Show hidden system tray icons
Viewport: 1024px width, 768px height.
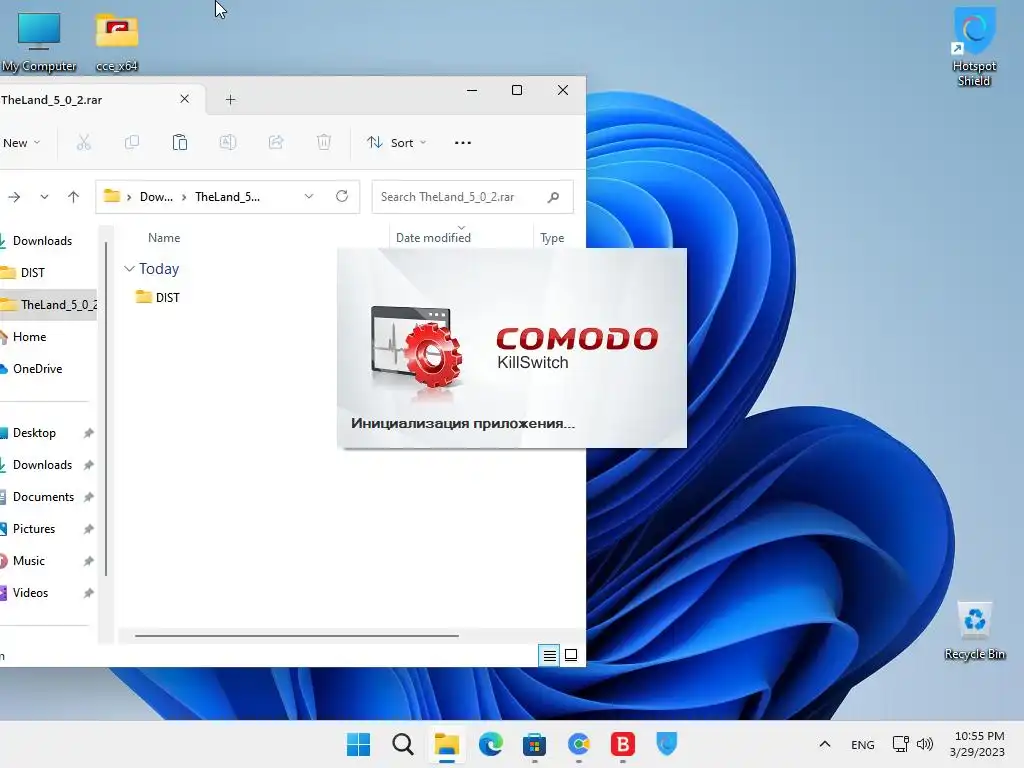pyautogui.click(x=825, y=744)
